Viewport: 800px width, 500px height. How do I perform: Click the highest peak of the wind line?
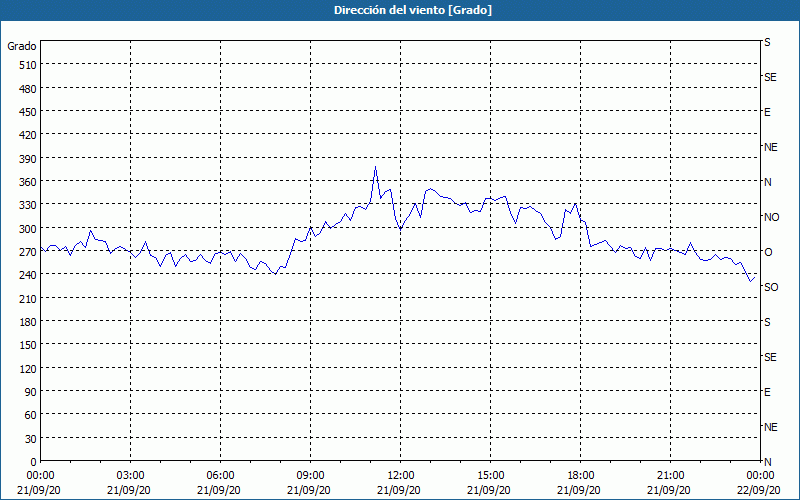point(375,167)
